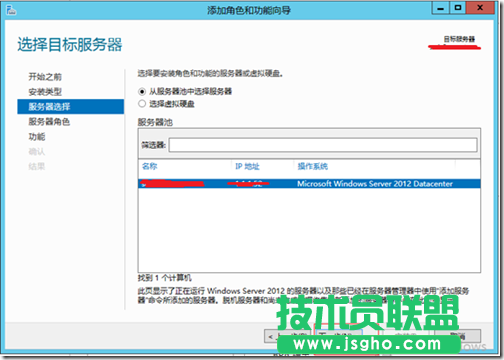
Task: Open the 服务器选择 step
Action: tap(71, 107)
